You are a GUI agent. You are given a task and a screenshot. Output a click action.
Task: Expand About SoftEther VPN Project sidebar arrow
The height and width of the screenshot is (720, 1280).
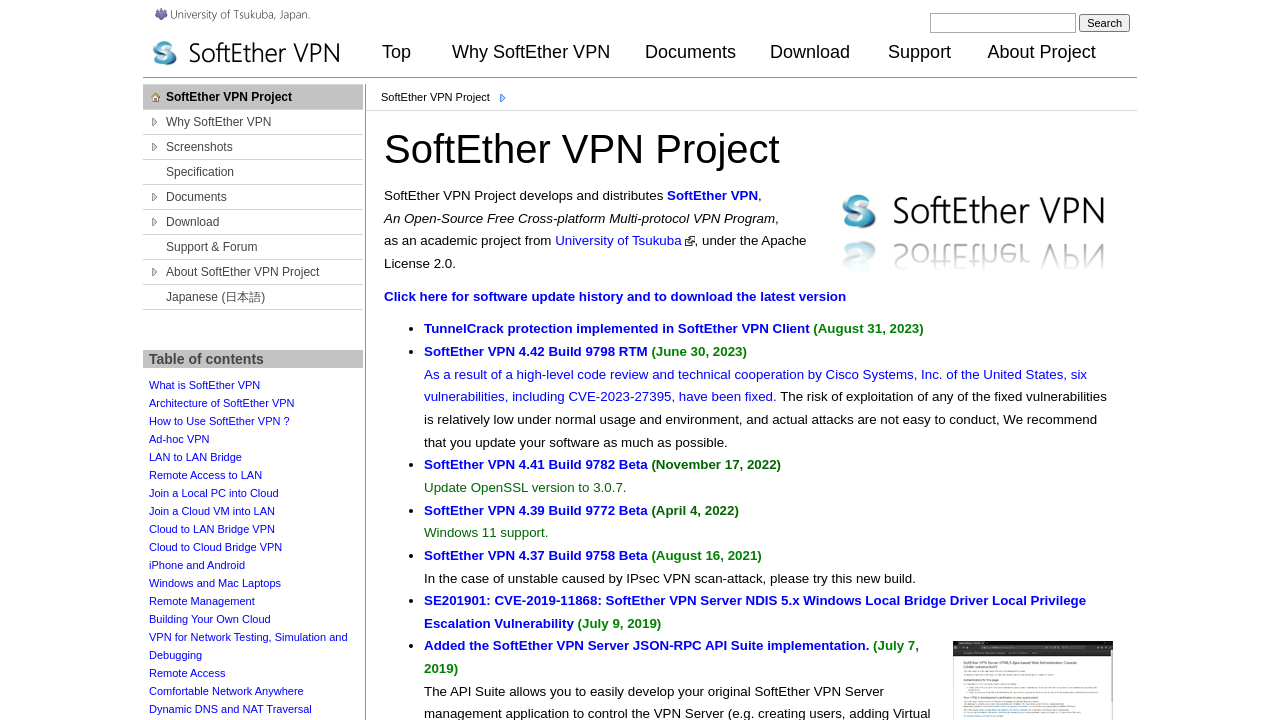(155, 272)
